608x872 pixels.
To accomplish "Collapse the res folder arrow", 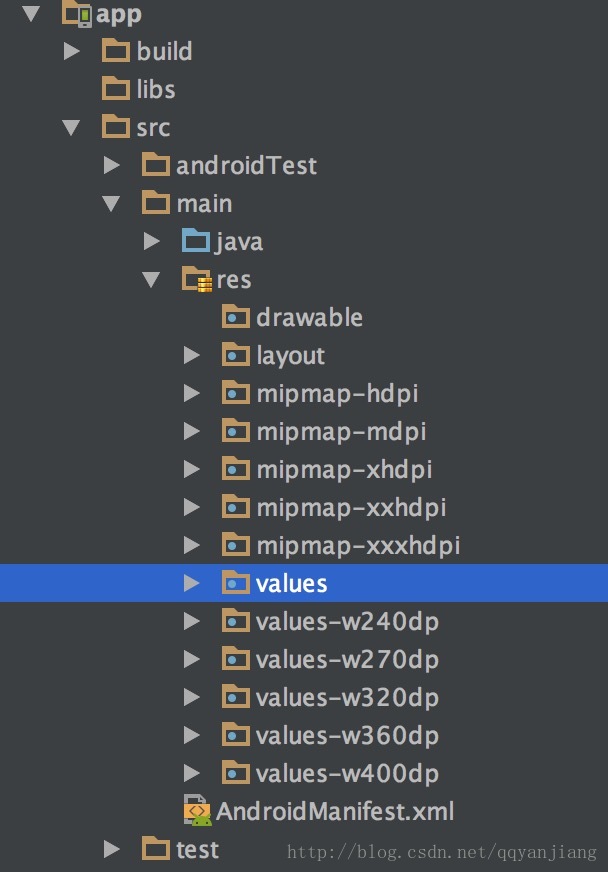I will (x=151, y=279).
